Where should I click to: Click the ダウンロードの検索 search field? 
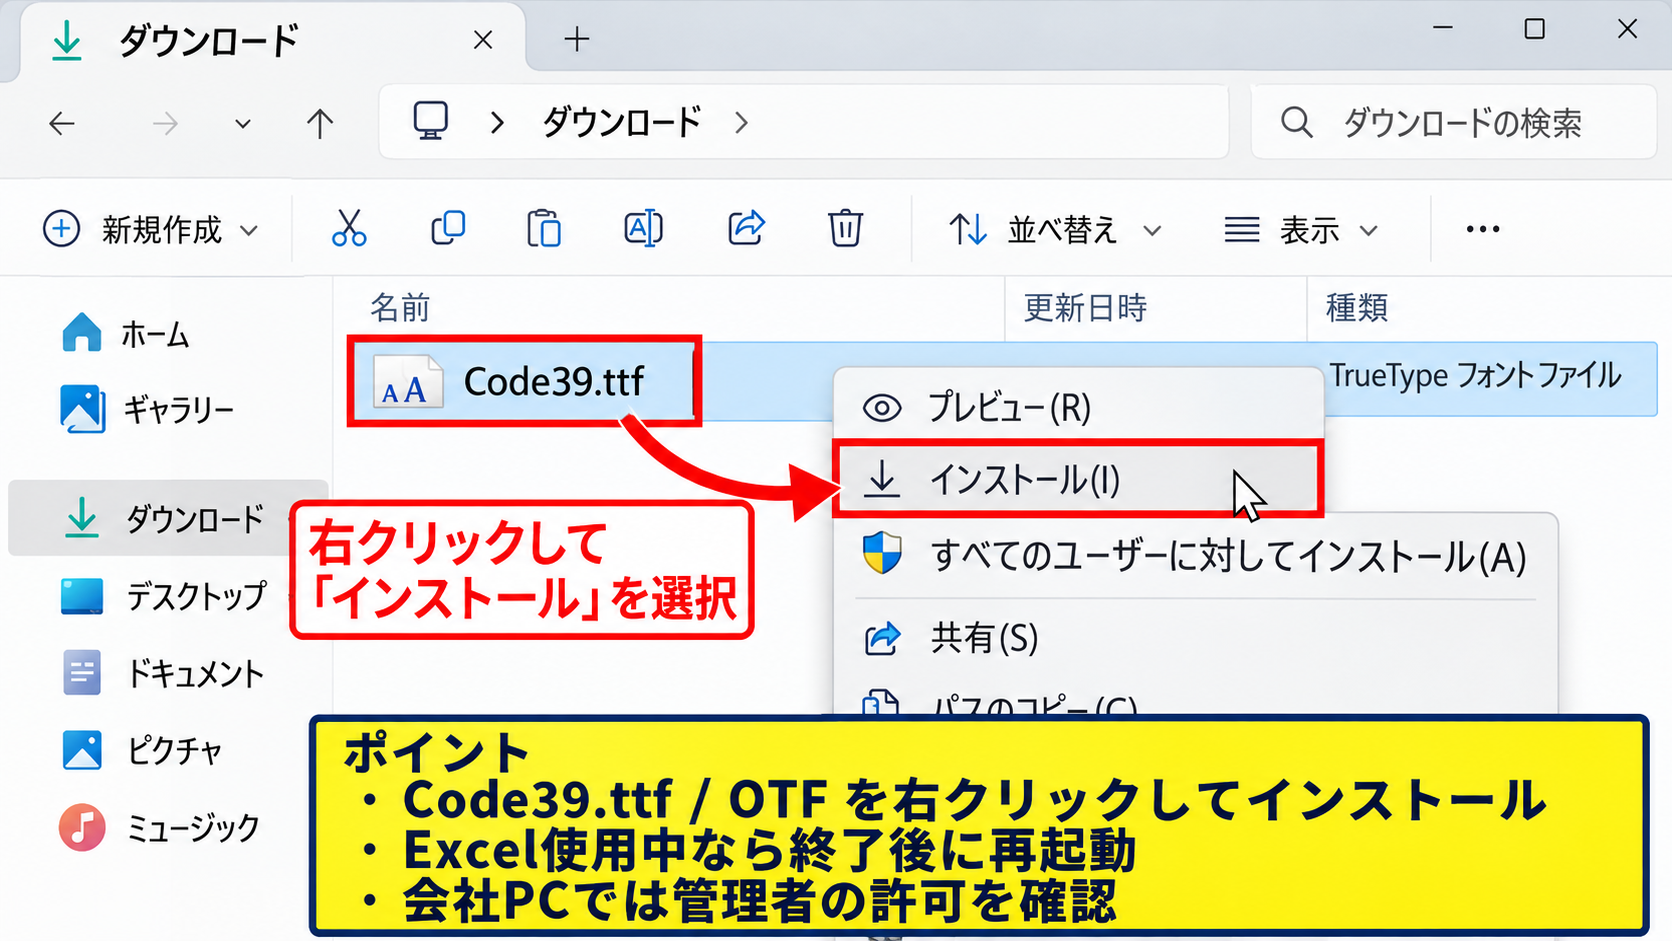tap(1453, 122)
